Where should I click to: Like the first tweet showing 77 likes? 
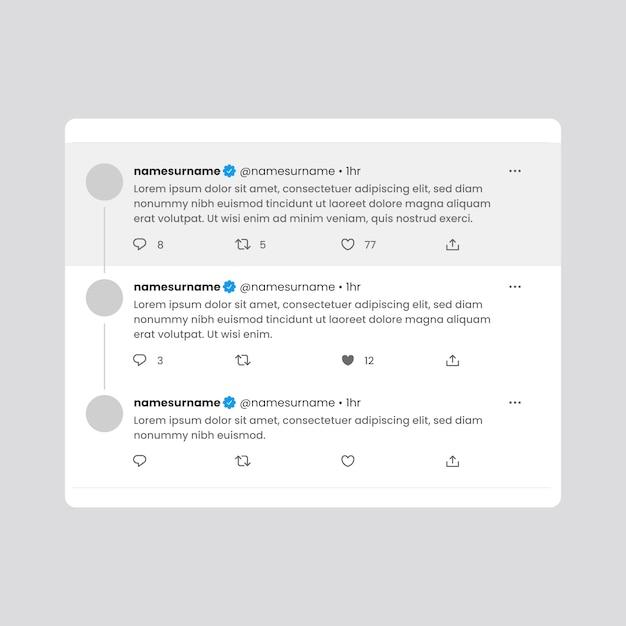pyautogui.click(x=348, y=244)
